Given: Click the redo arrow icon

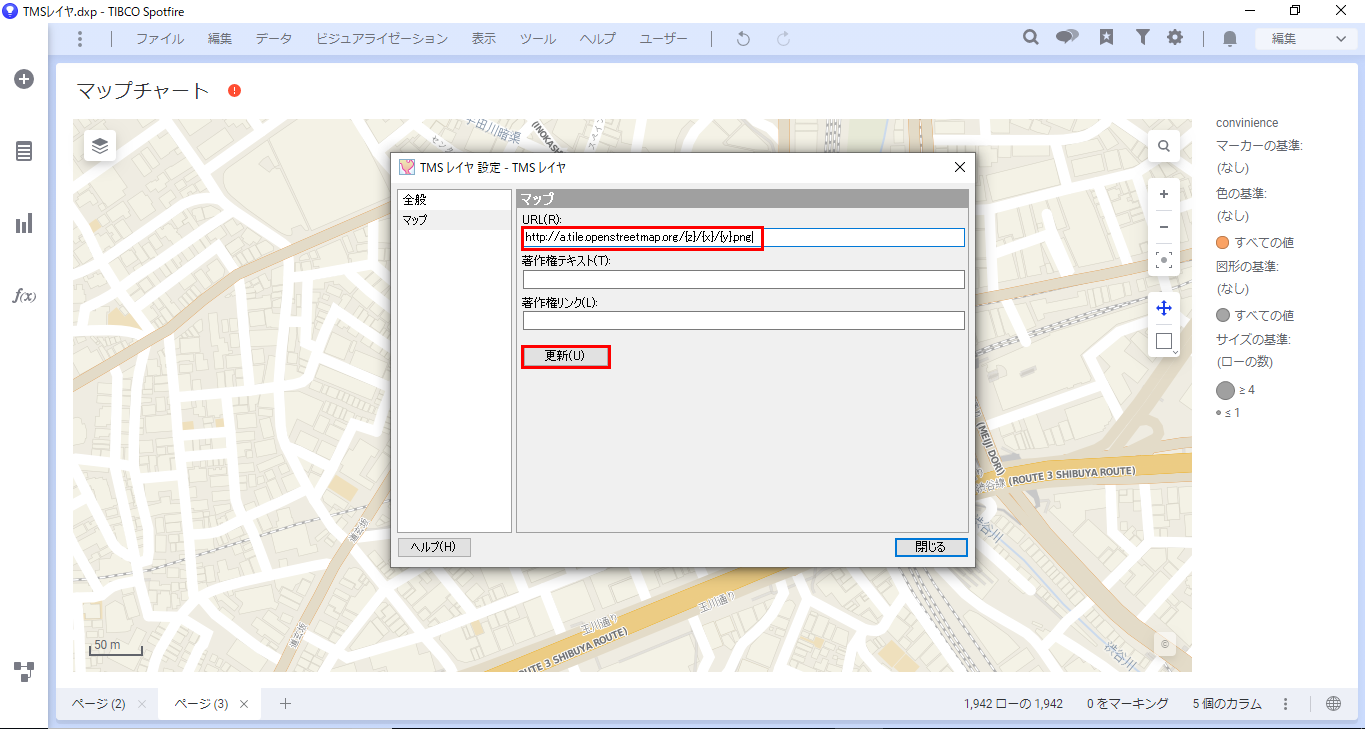Looking at the screenshot, I should 784,39.
